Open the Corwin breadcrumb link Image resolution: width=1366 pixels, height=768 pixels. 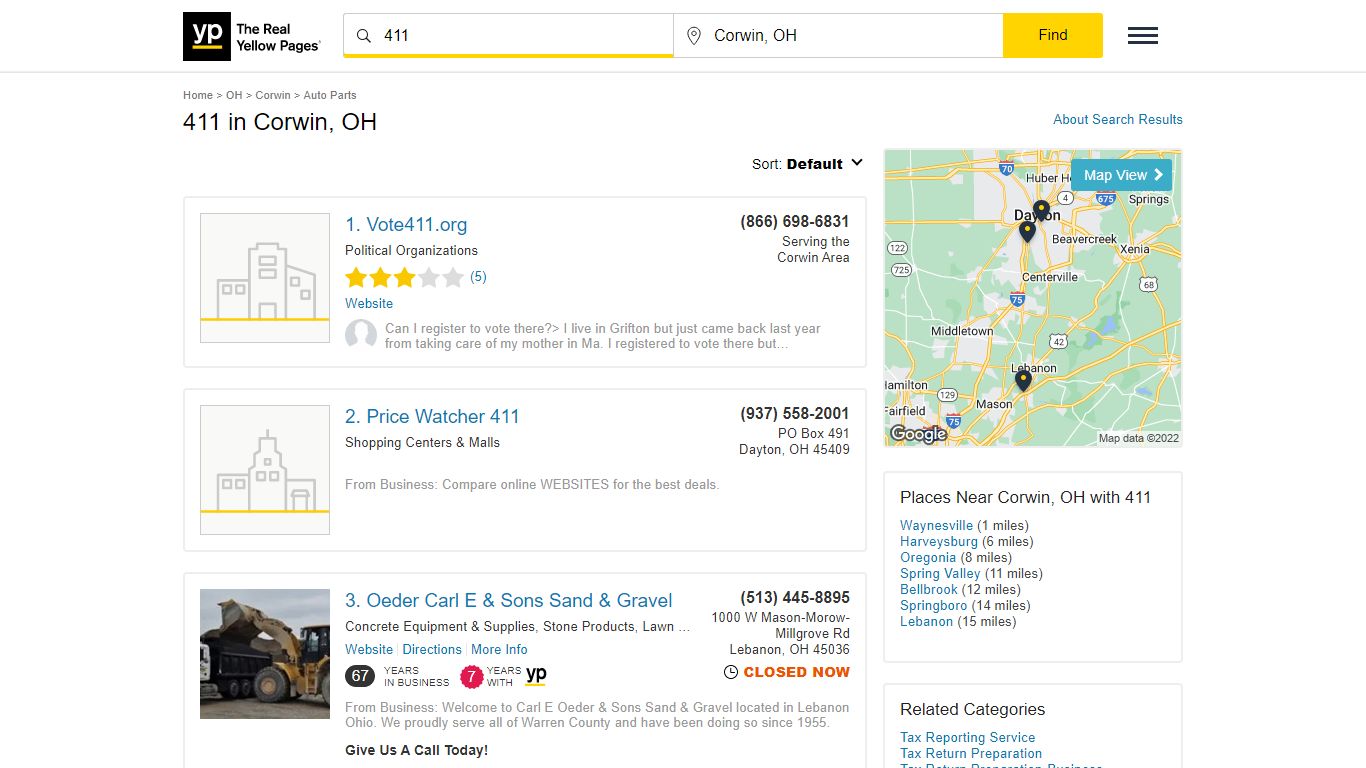coord(273,95)
